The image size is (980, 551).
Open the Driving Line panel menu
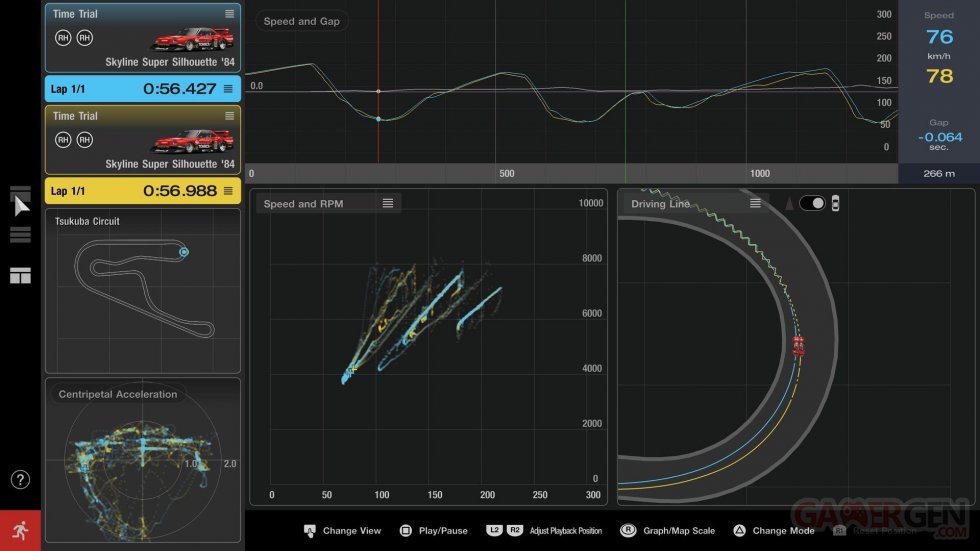point(755,203)
